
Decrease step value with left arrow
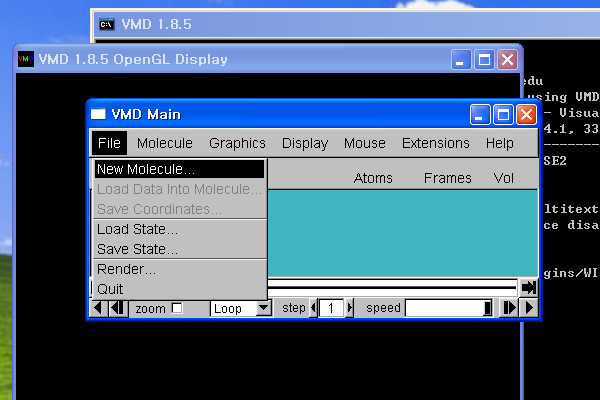[313, 308]
